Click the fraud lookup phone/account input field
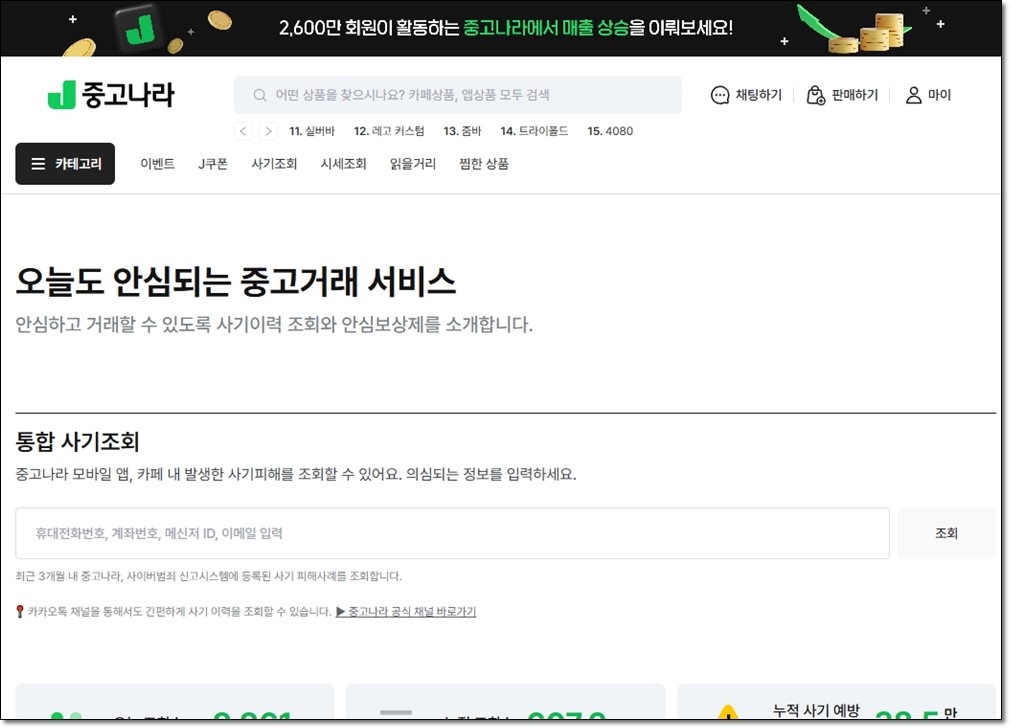 452,533
